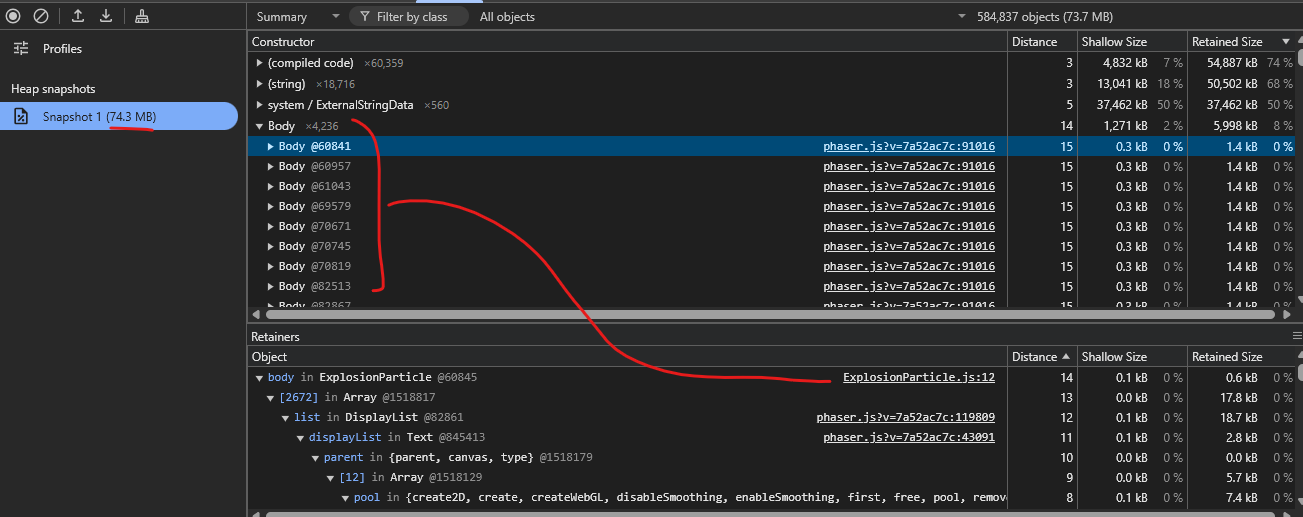Sort by upper Shallow Size column header
The height and width of the screenshot is (517, 1303).
coord(1131,42)
